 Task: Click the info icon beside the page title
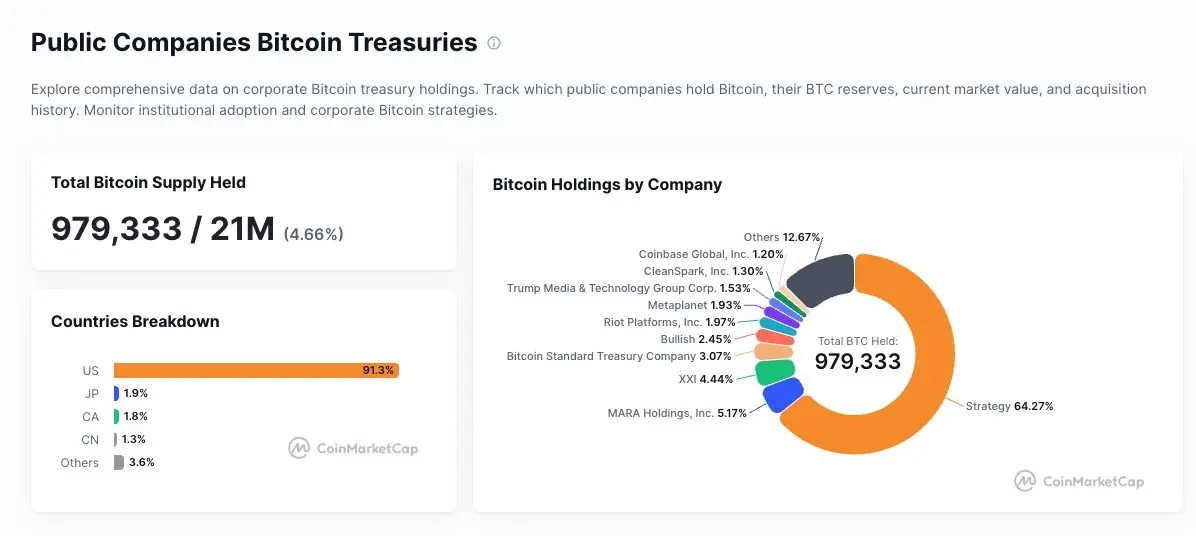494,43
